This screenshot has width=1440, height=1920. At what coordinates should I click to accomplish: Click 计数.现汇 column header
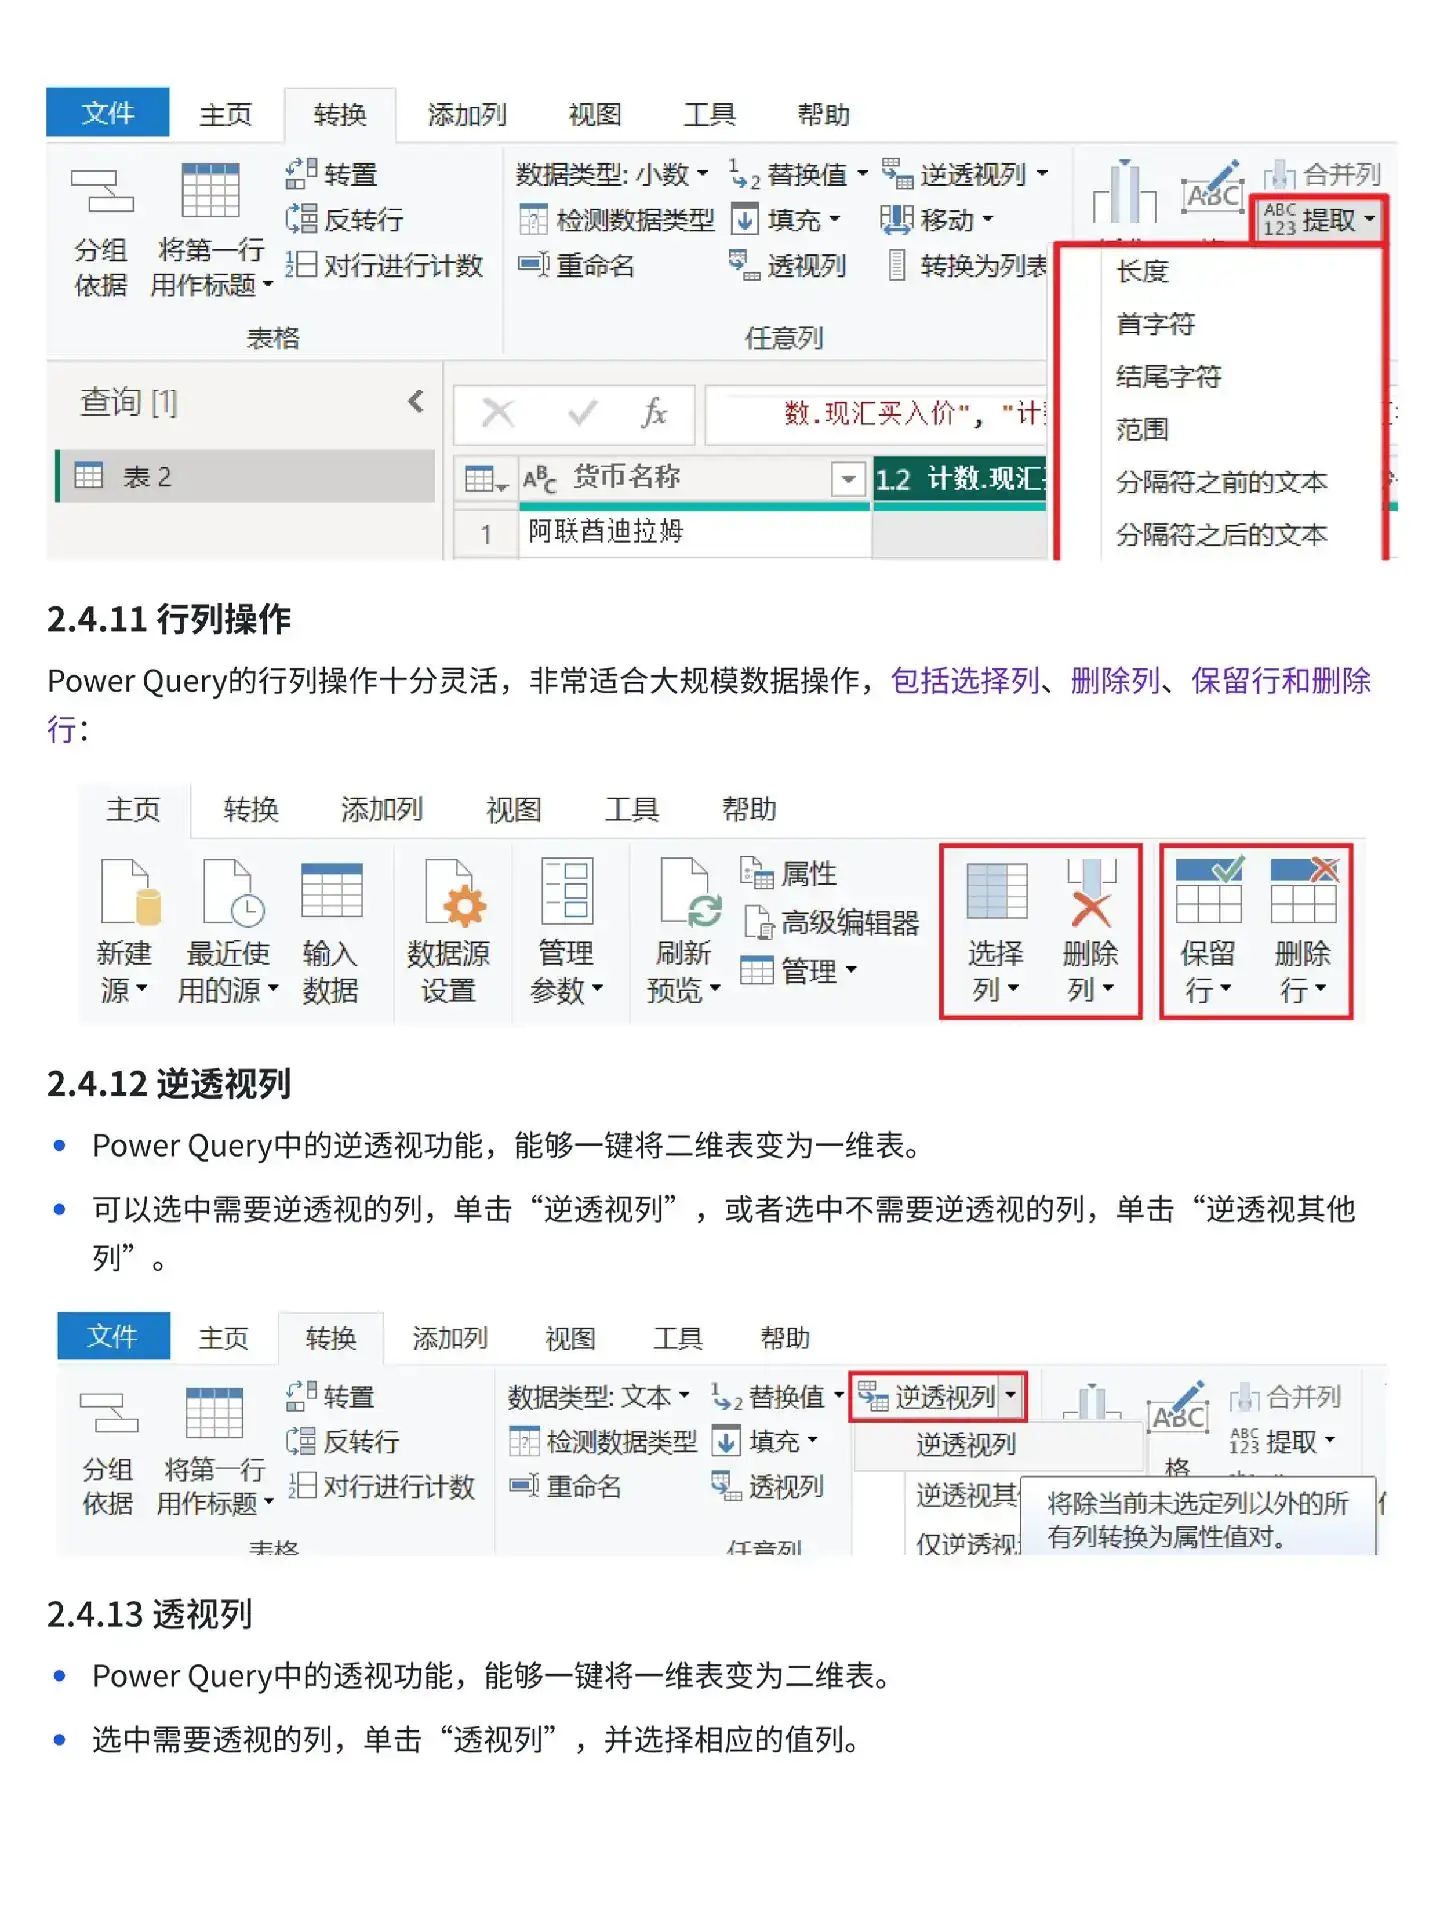(959, 479)
